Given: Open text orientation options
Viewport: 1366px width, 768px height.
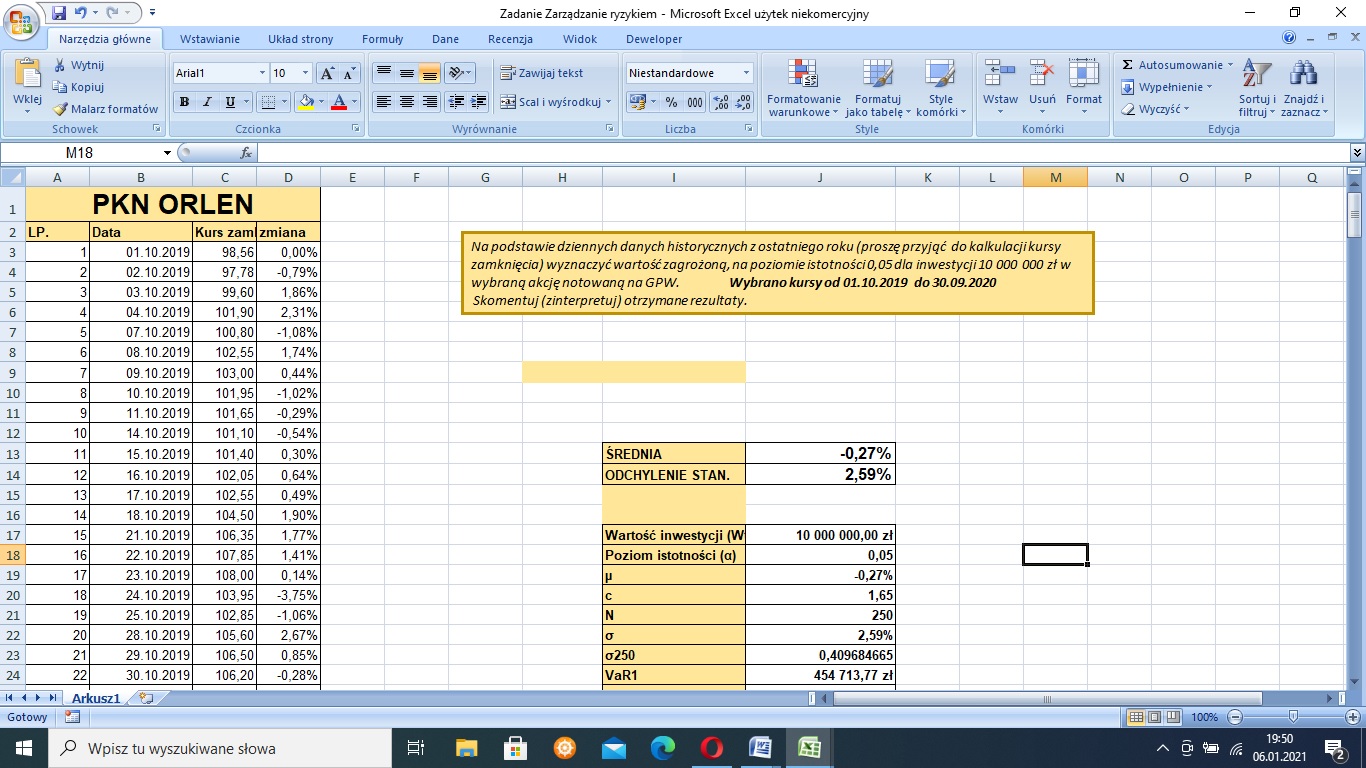Looking at the screenshot, I should tap(460, 73).
